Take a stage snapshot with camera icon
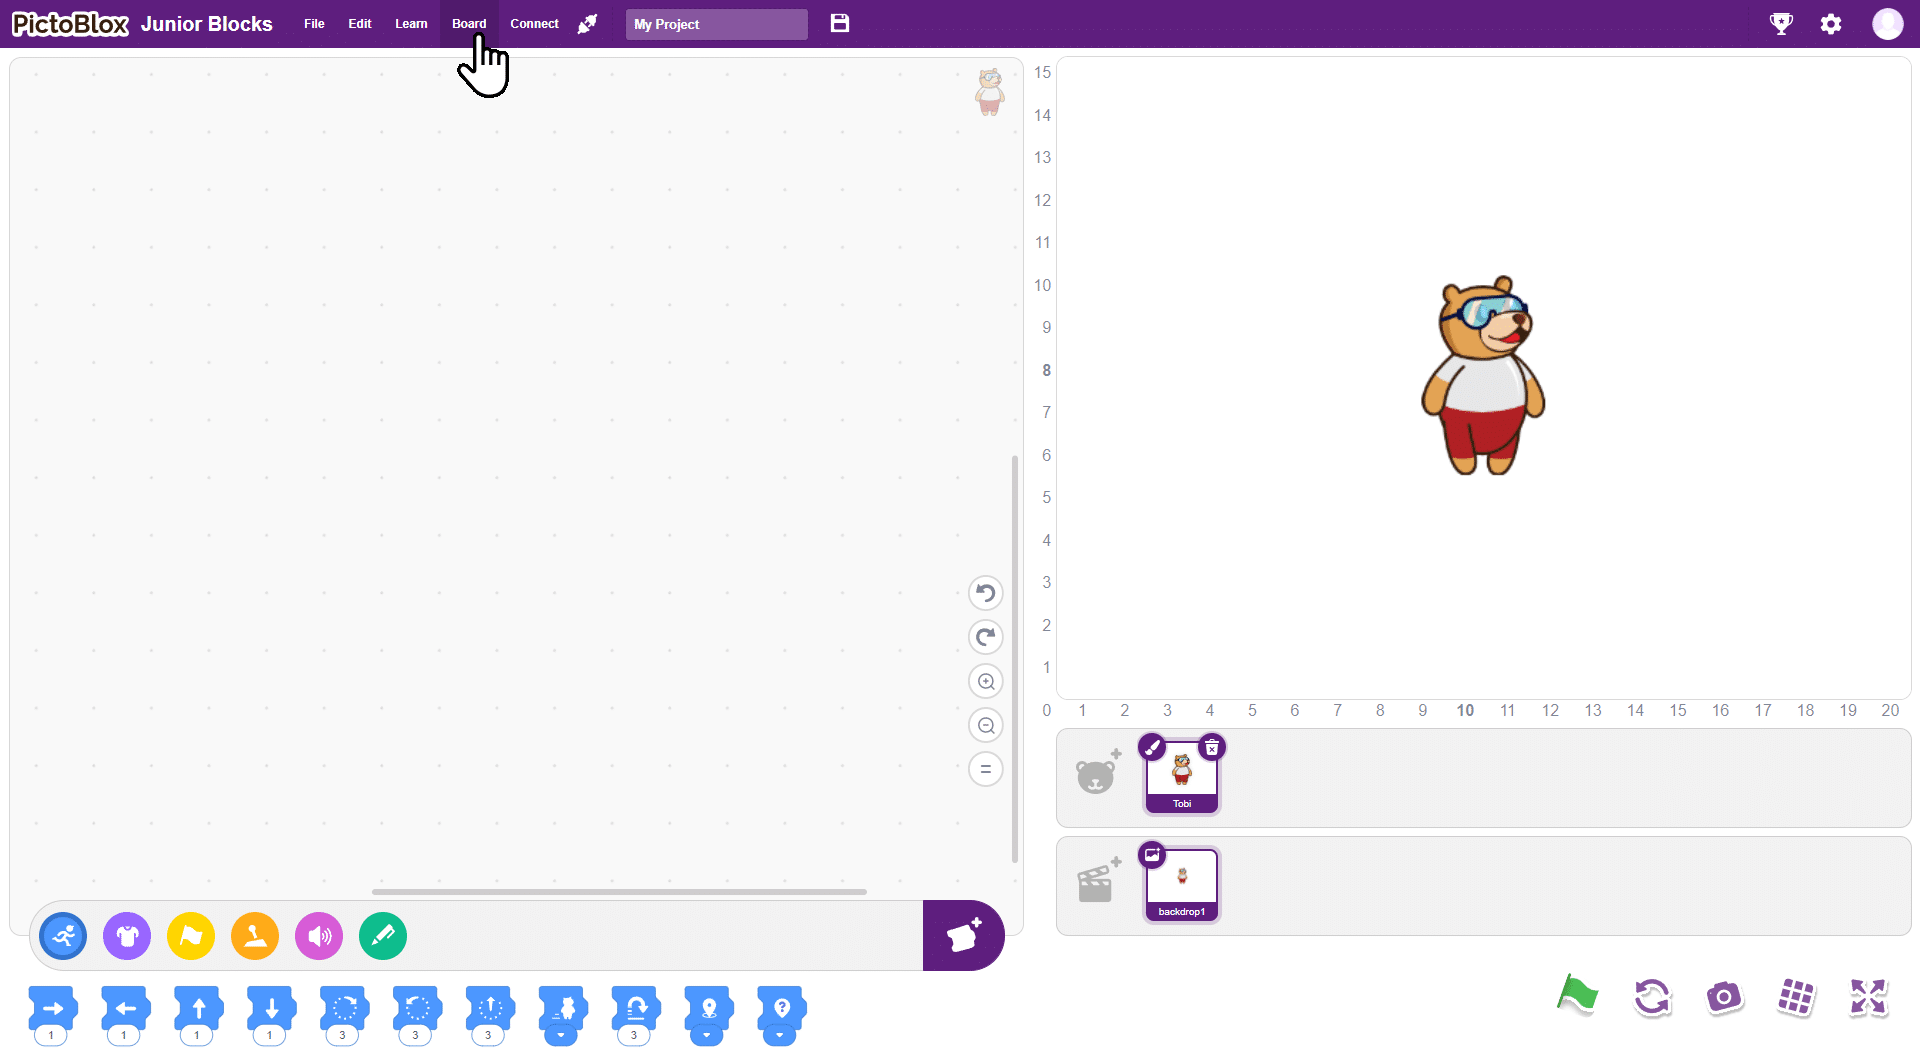Viewport: 1920px width, 1057px height. click(1723, 997)
